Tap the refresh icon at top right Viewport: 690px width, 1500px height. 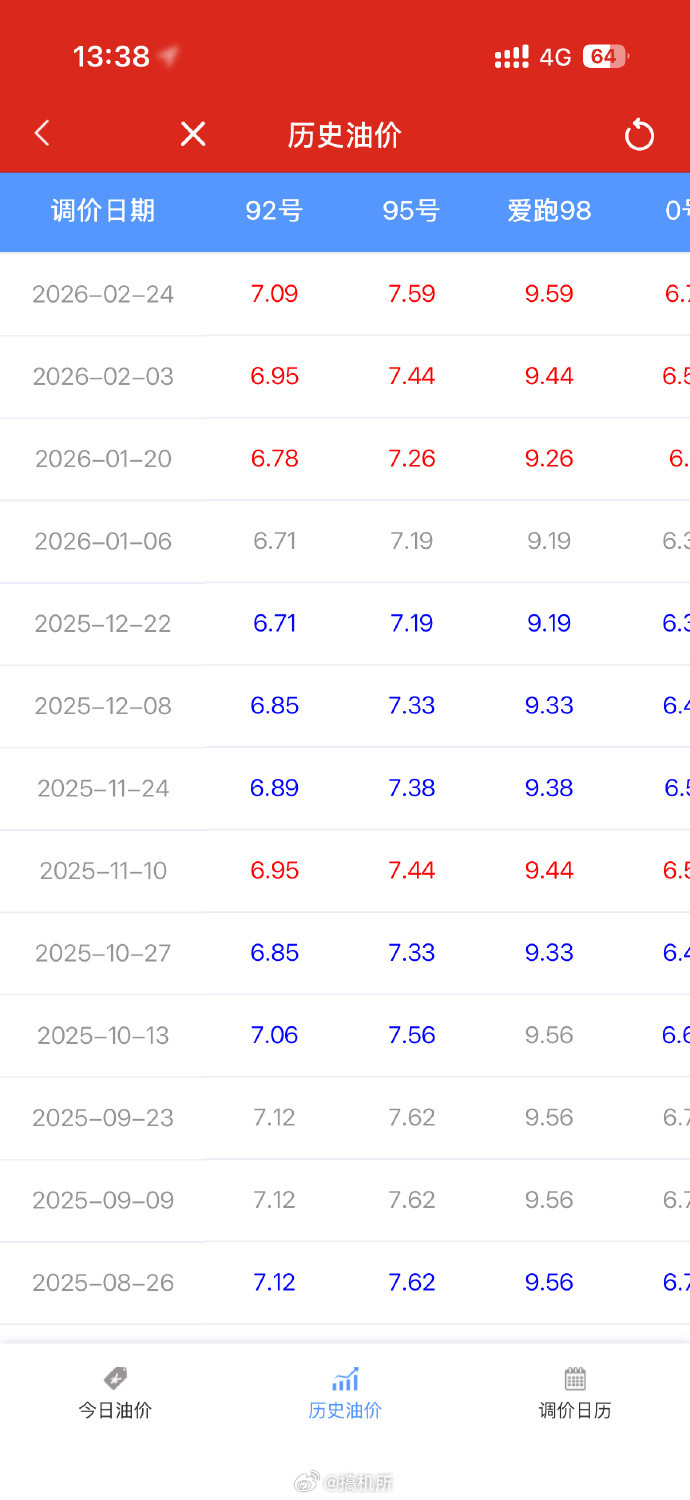pyautogui.click(x=639, y=133)
